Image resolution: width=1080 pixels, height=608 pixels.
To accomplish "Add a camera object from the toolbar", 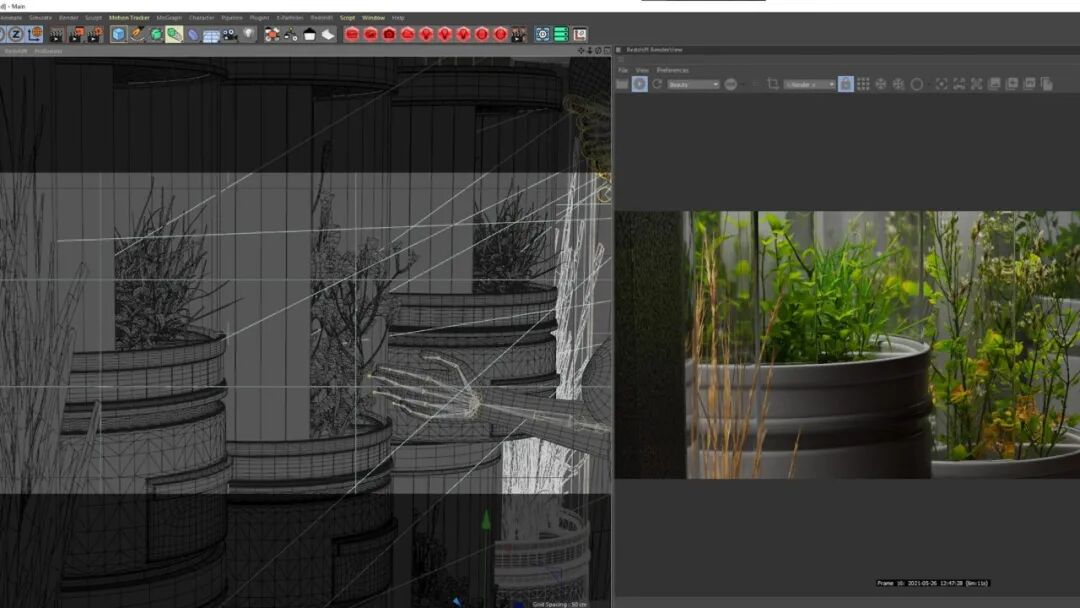I will [x=230, y=34].
